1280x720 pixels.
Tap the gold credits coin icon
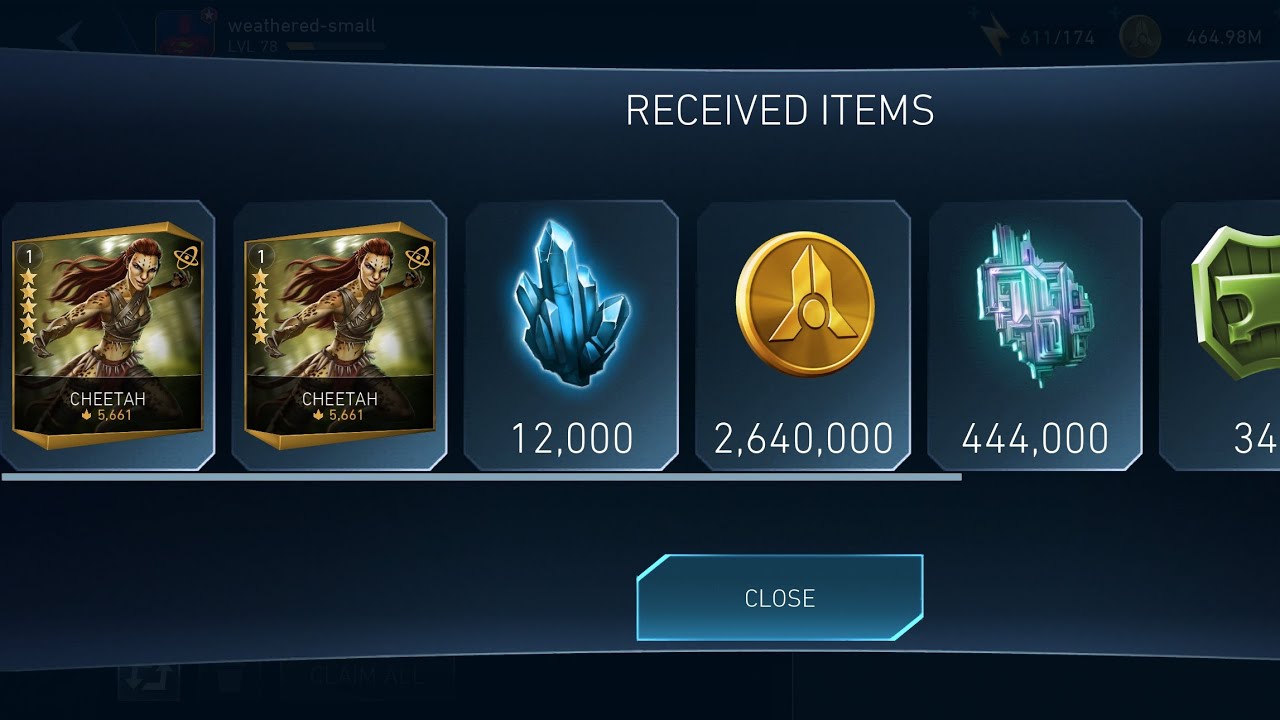click(804, 304)
